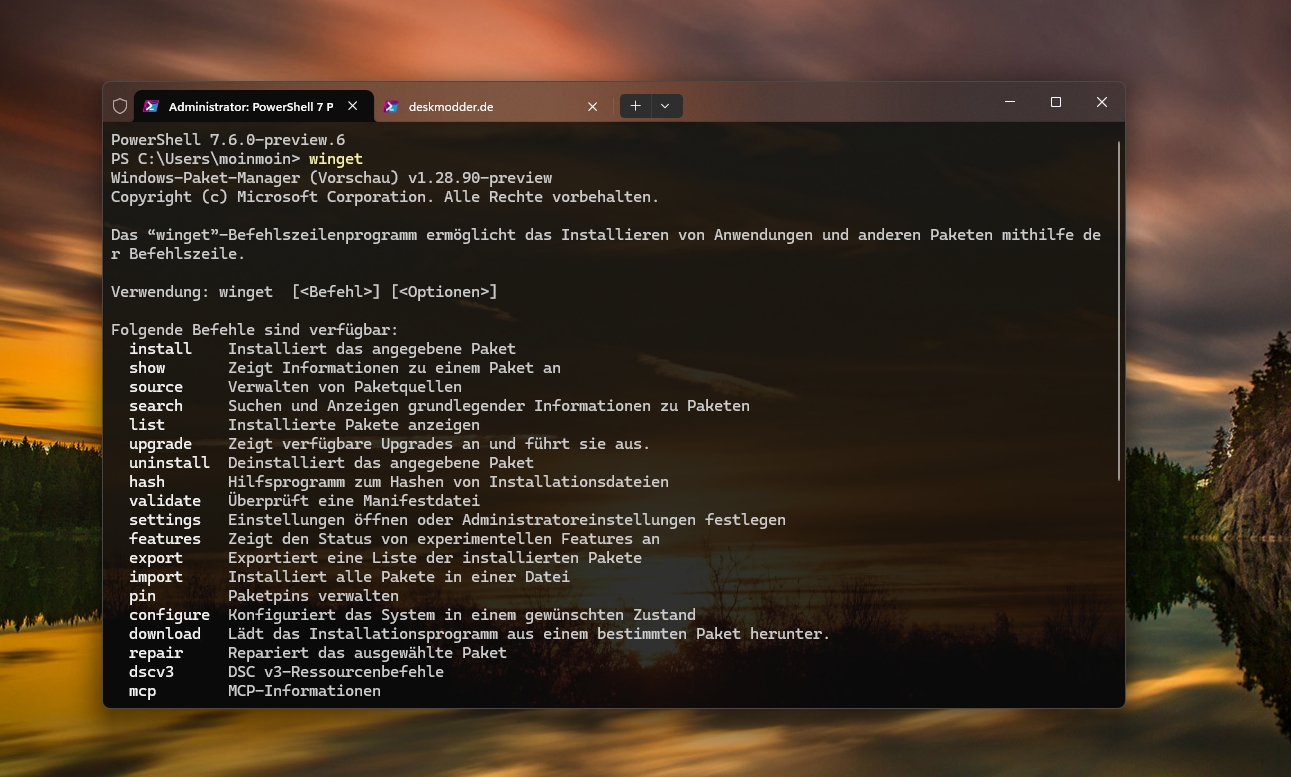Click the 'configure' command entry
Viewport: 1291px width, 777px height.
pyautogui.click(x=169, y=615)
